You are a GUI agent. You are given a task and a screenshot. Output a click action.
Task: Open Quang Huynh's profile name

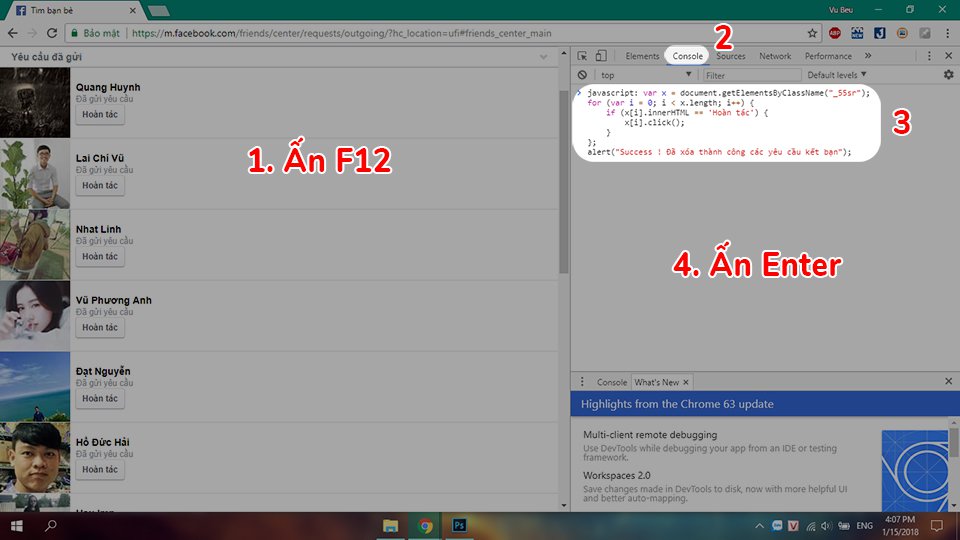click(108, 87)
